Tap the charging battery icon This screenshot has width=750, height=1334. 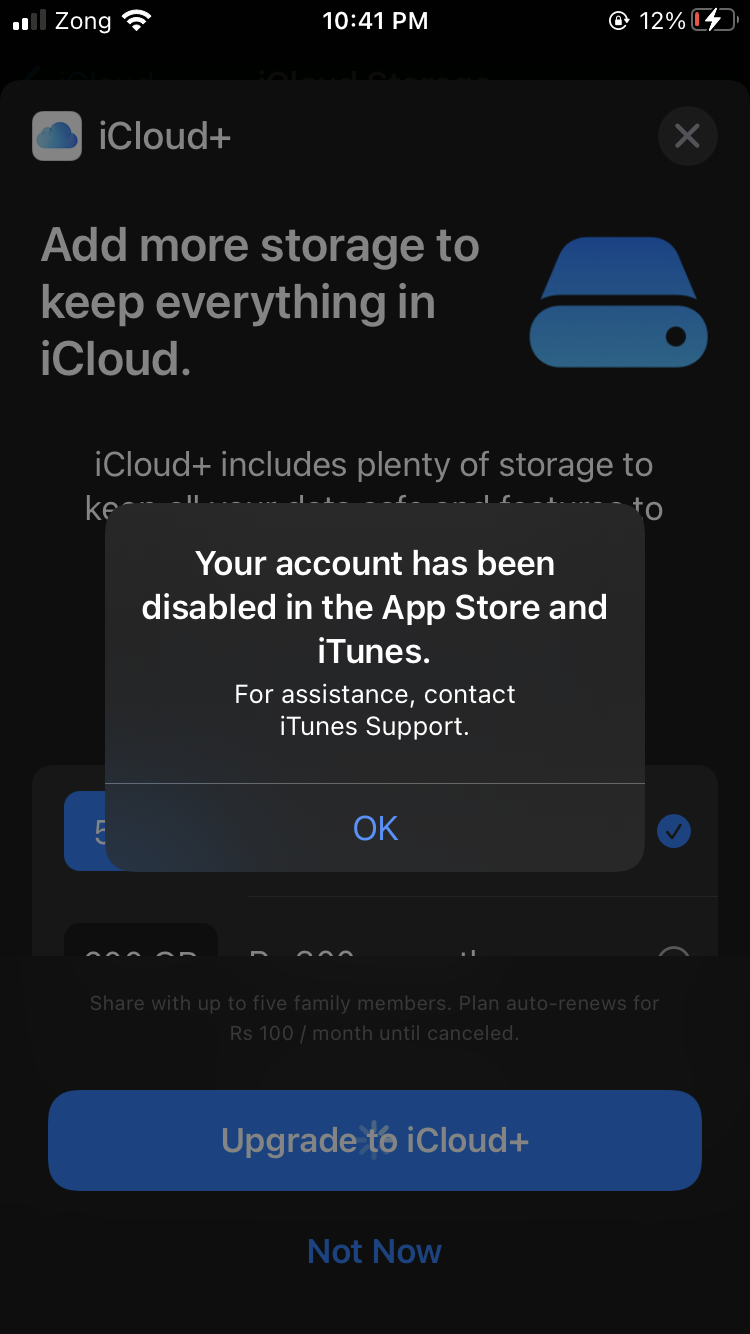coord(713,21)
